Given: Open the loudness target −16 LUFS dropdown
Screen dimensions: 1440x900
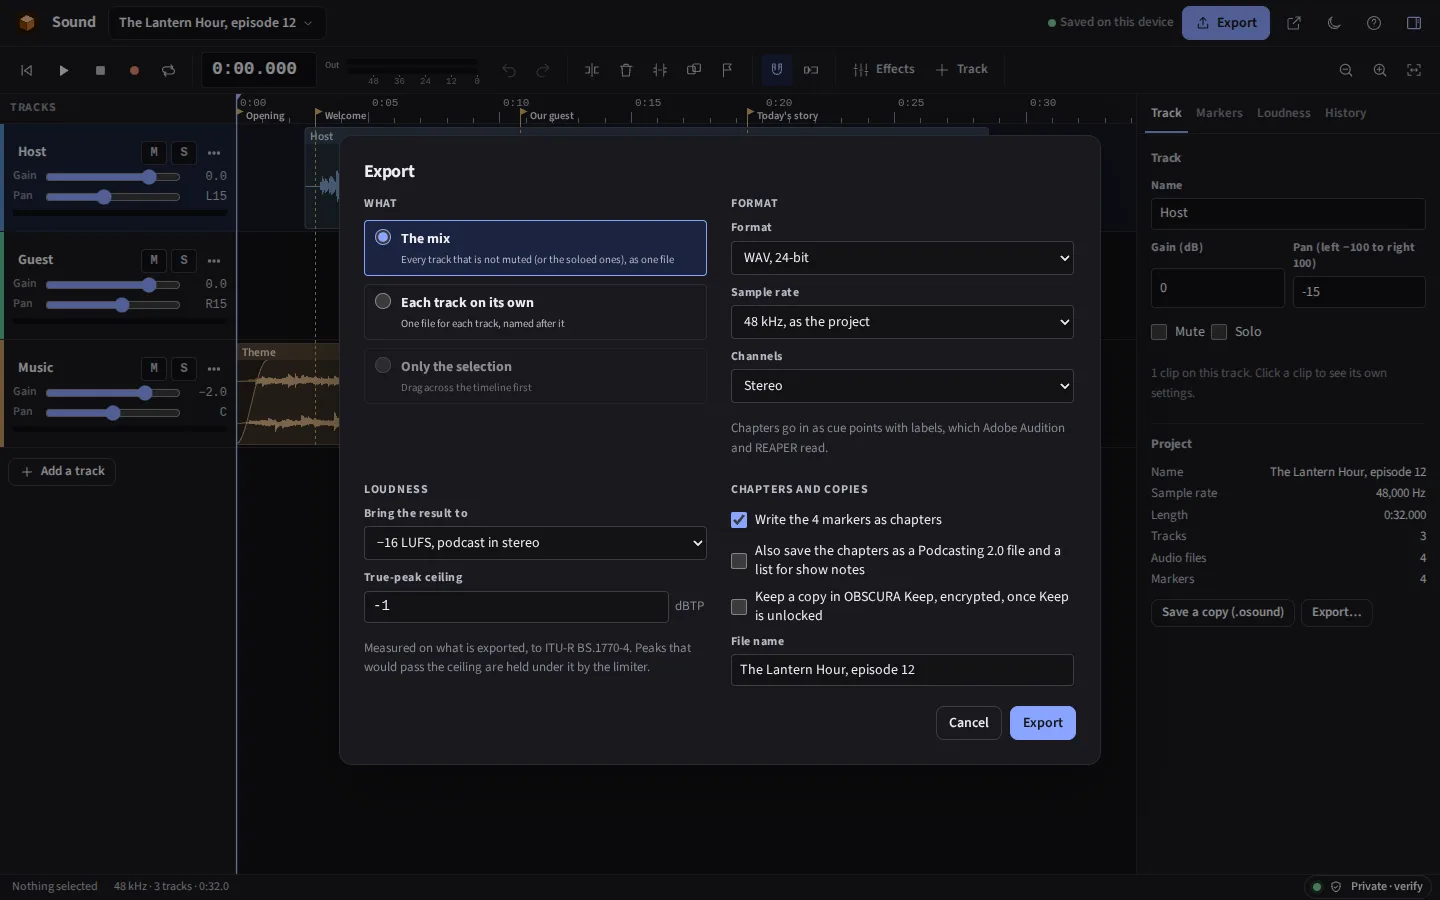Looking at the screenshot, I should tap(535, 543).
